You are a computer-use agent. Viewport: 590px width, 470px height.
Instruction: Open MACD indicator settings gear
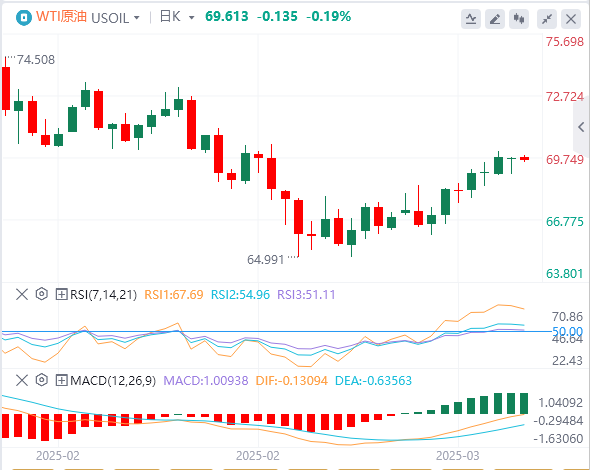pyautogui.click(x=42, y=380)
